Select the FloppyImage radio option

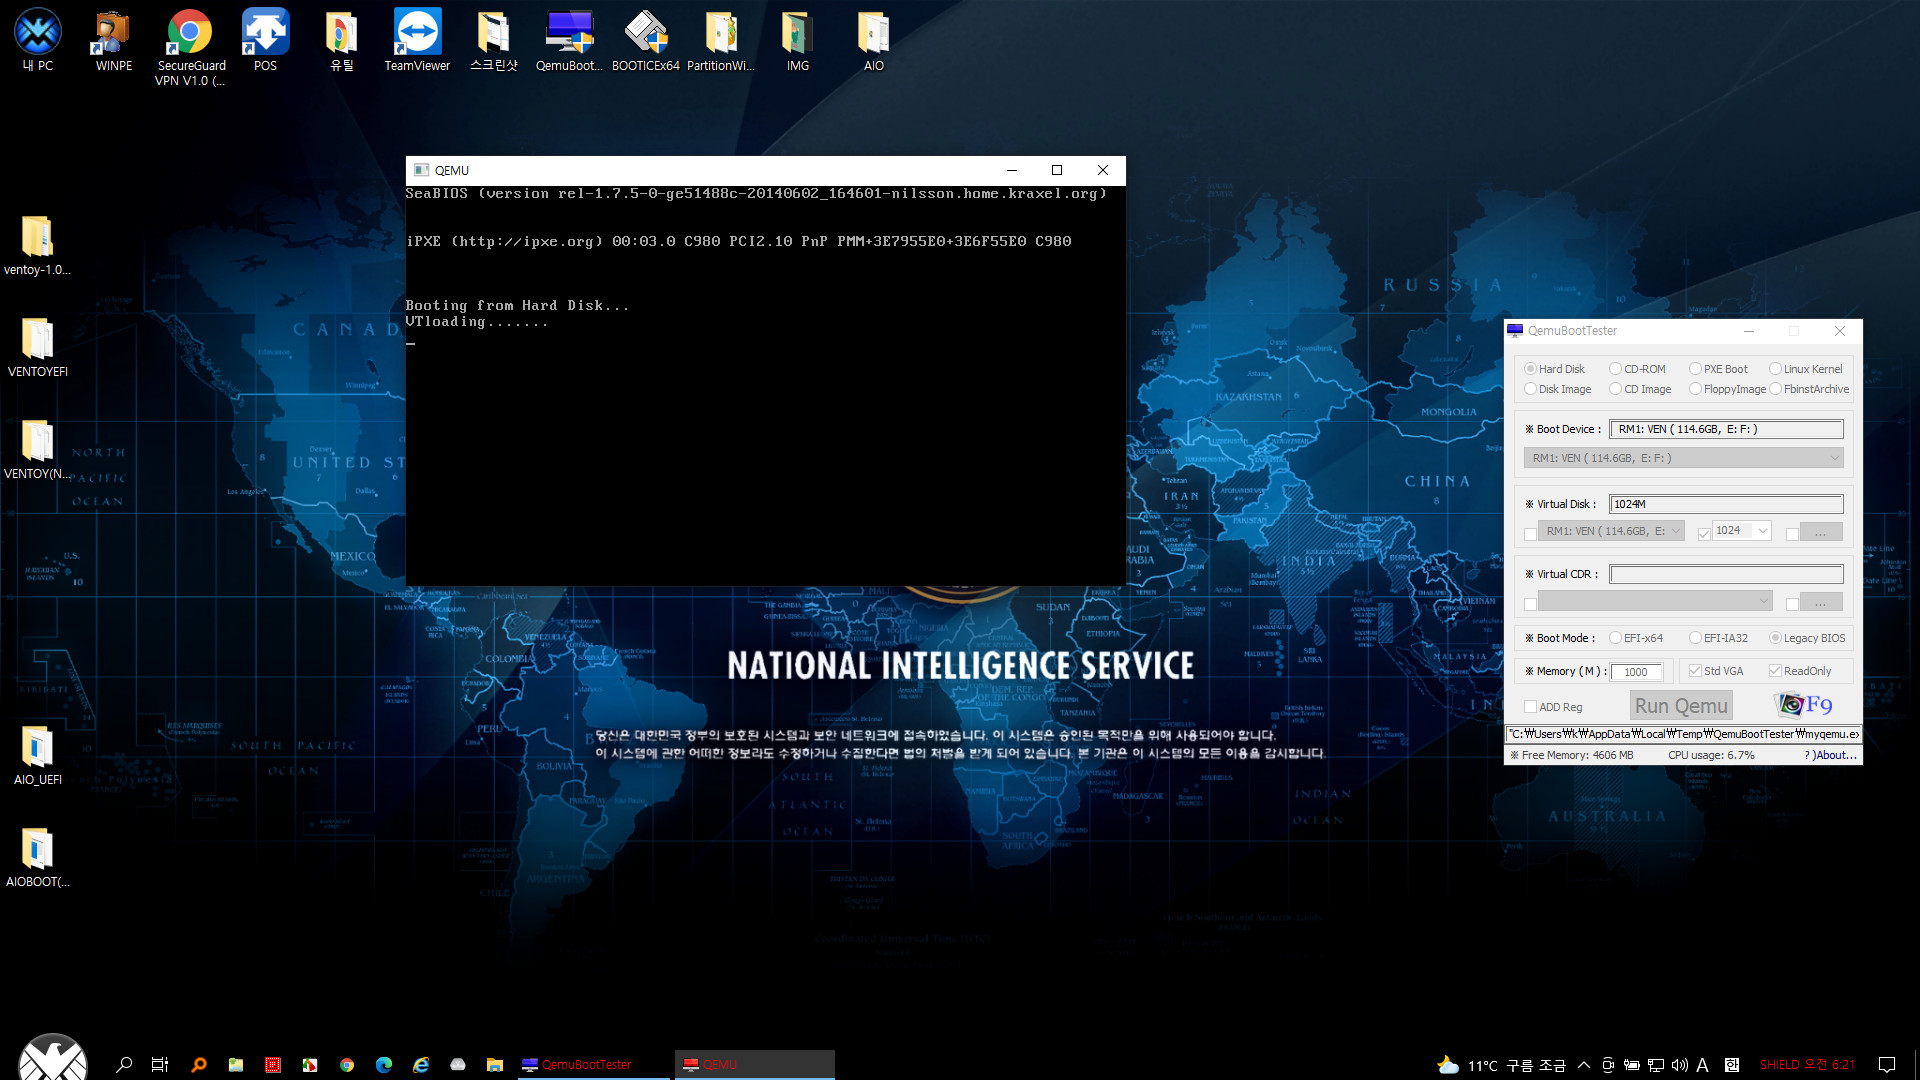(x=1727, y=389)
